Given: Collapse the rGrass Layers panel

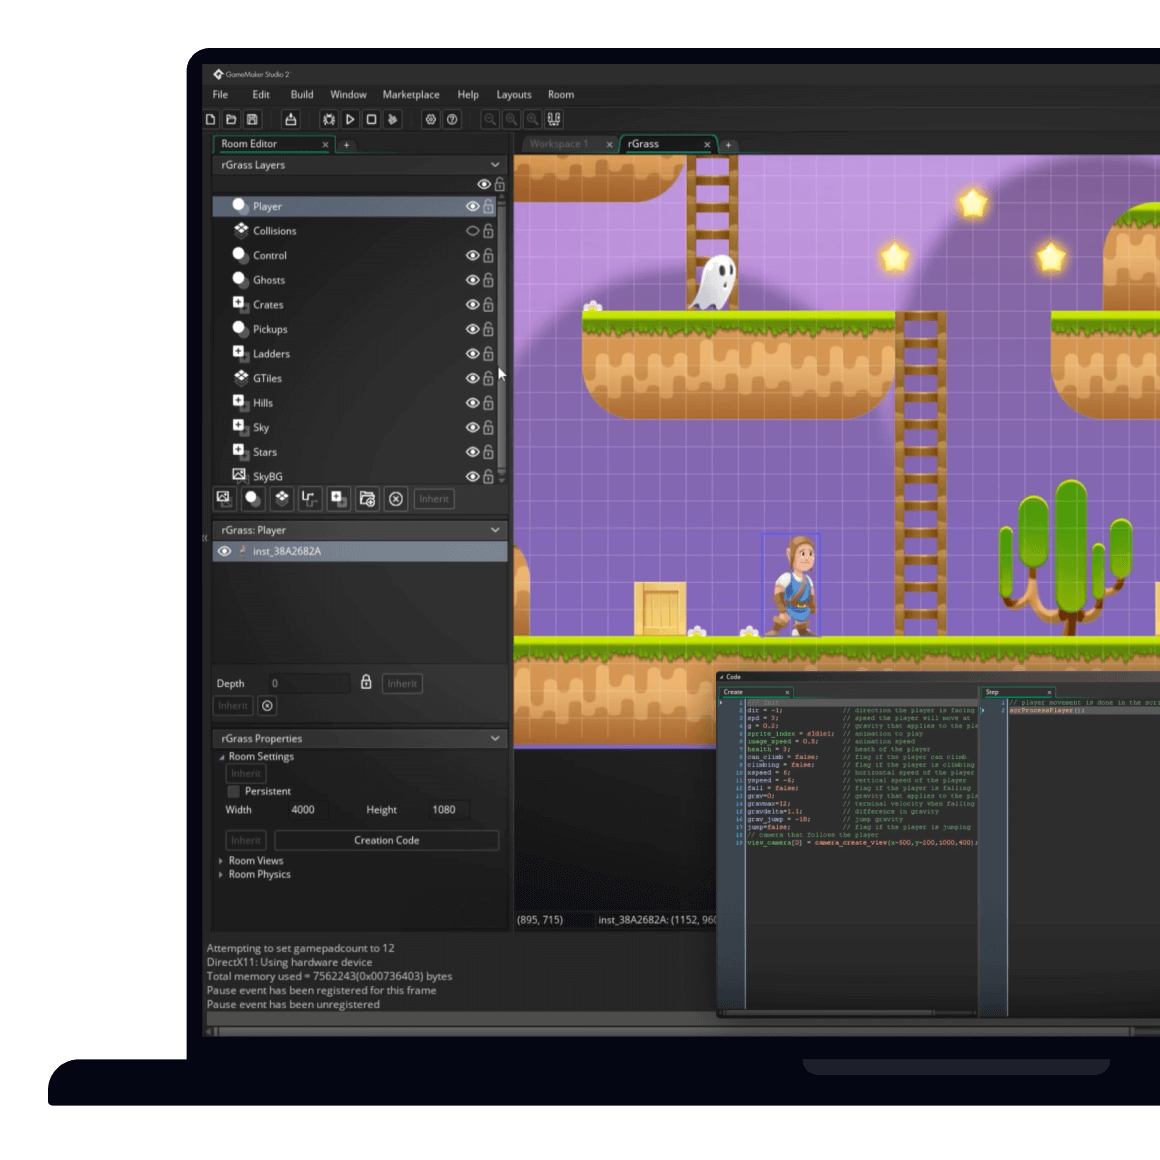Looking at the screenshot, I should pyautogui.click(x=495, y=165).
